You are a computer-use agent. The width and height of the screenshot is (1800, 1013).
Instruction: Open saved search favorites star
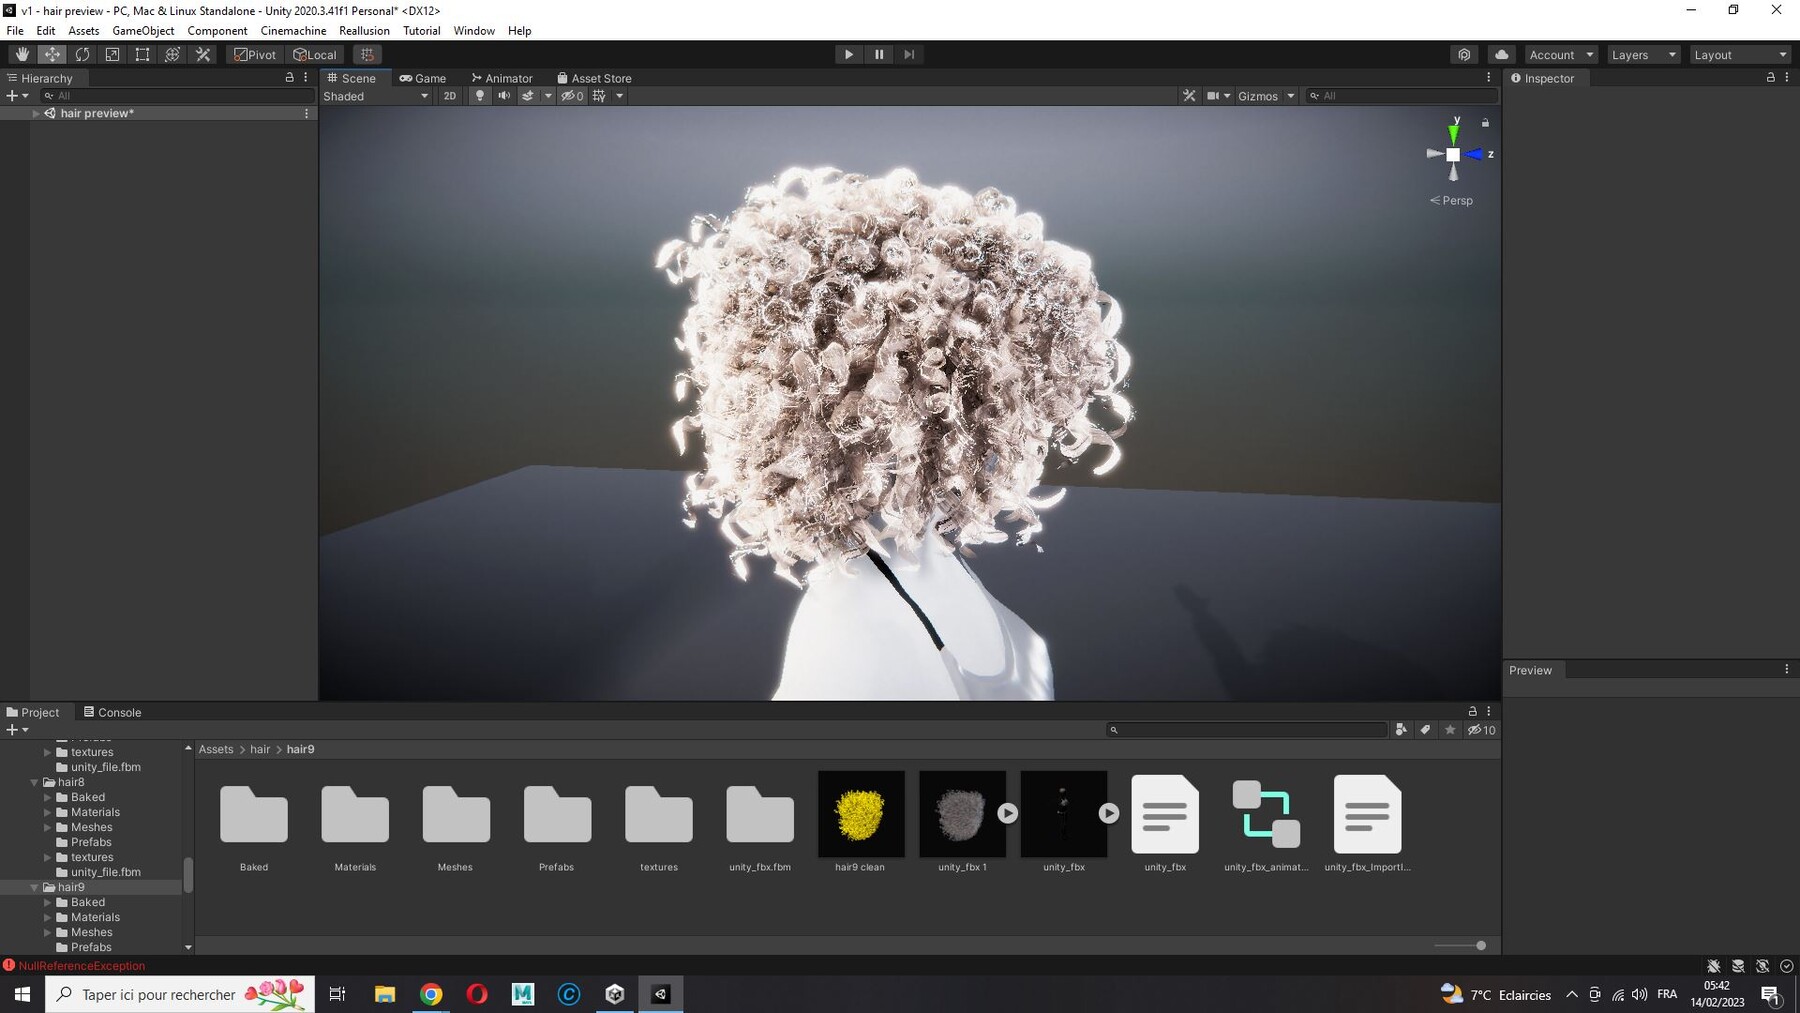coord(1450,730)
